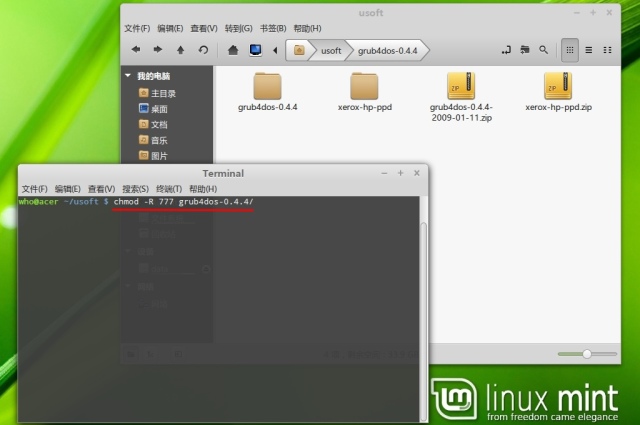Screen dimensions: 640x425
Task: Open 主目录 in the sidebar
Action: click(157, 93)
